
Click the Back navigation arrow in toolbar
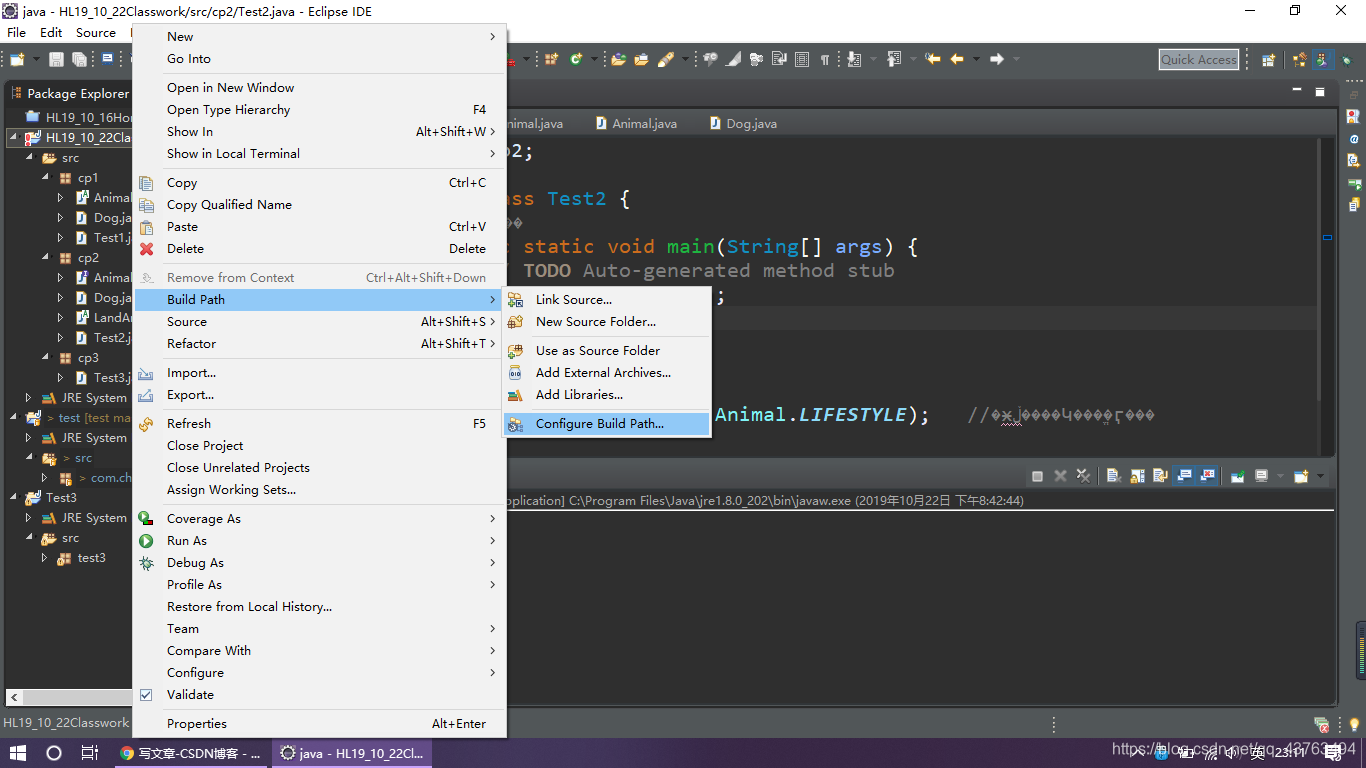pyautogui.click(x=956, y=60)
